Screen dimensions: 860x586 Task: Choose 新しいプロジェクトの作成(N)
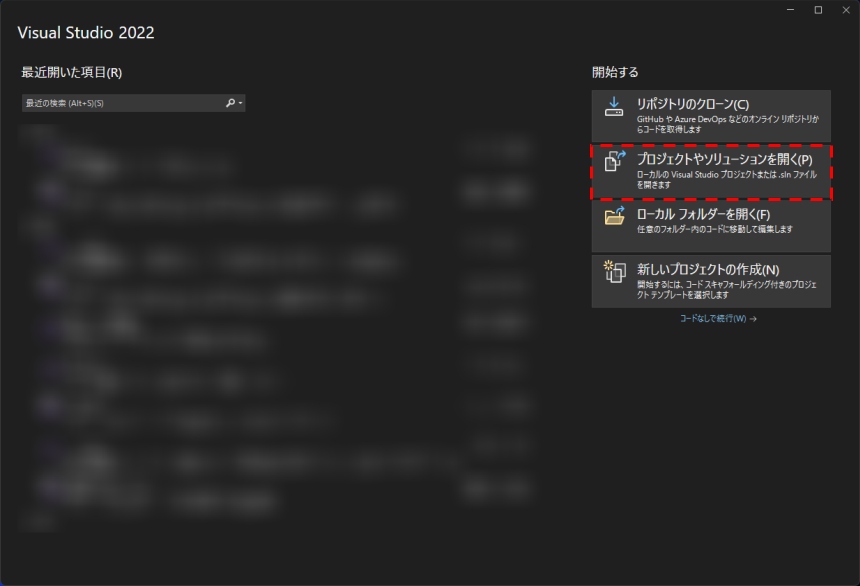pos(711,281)
